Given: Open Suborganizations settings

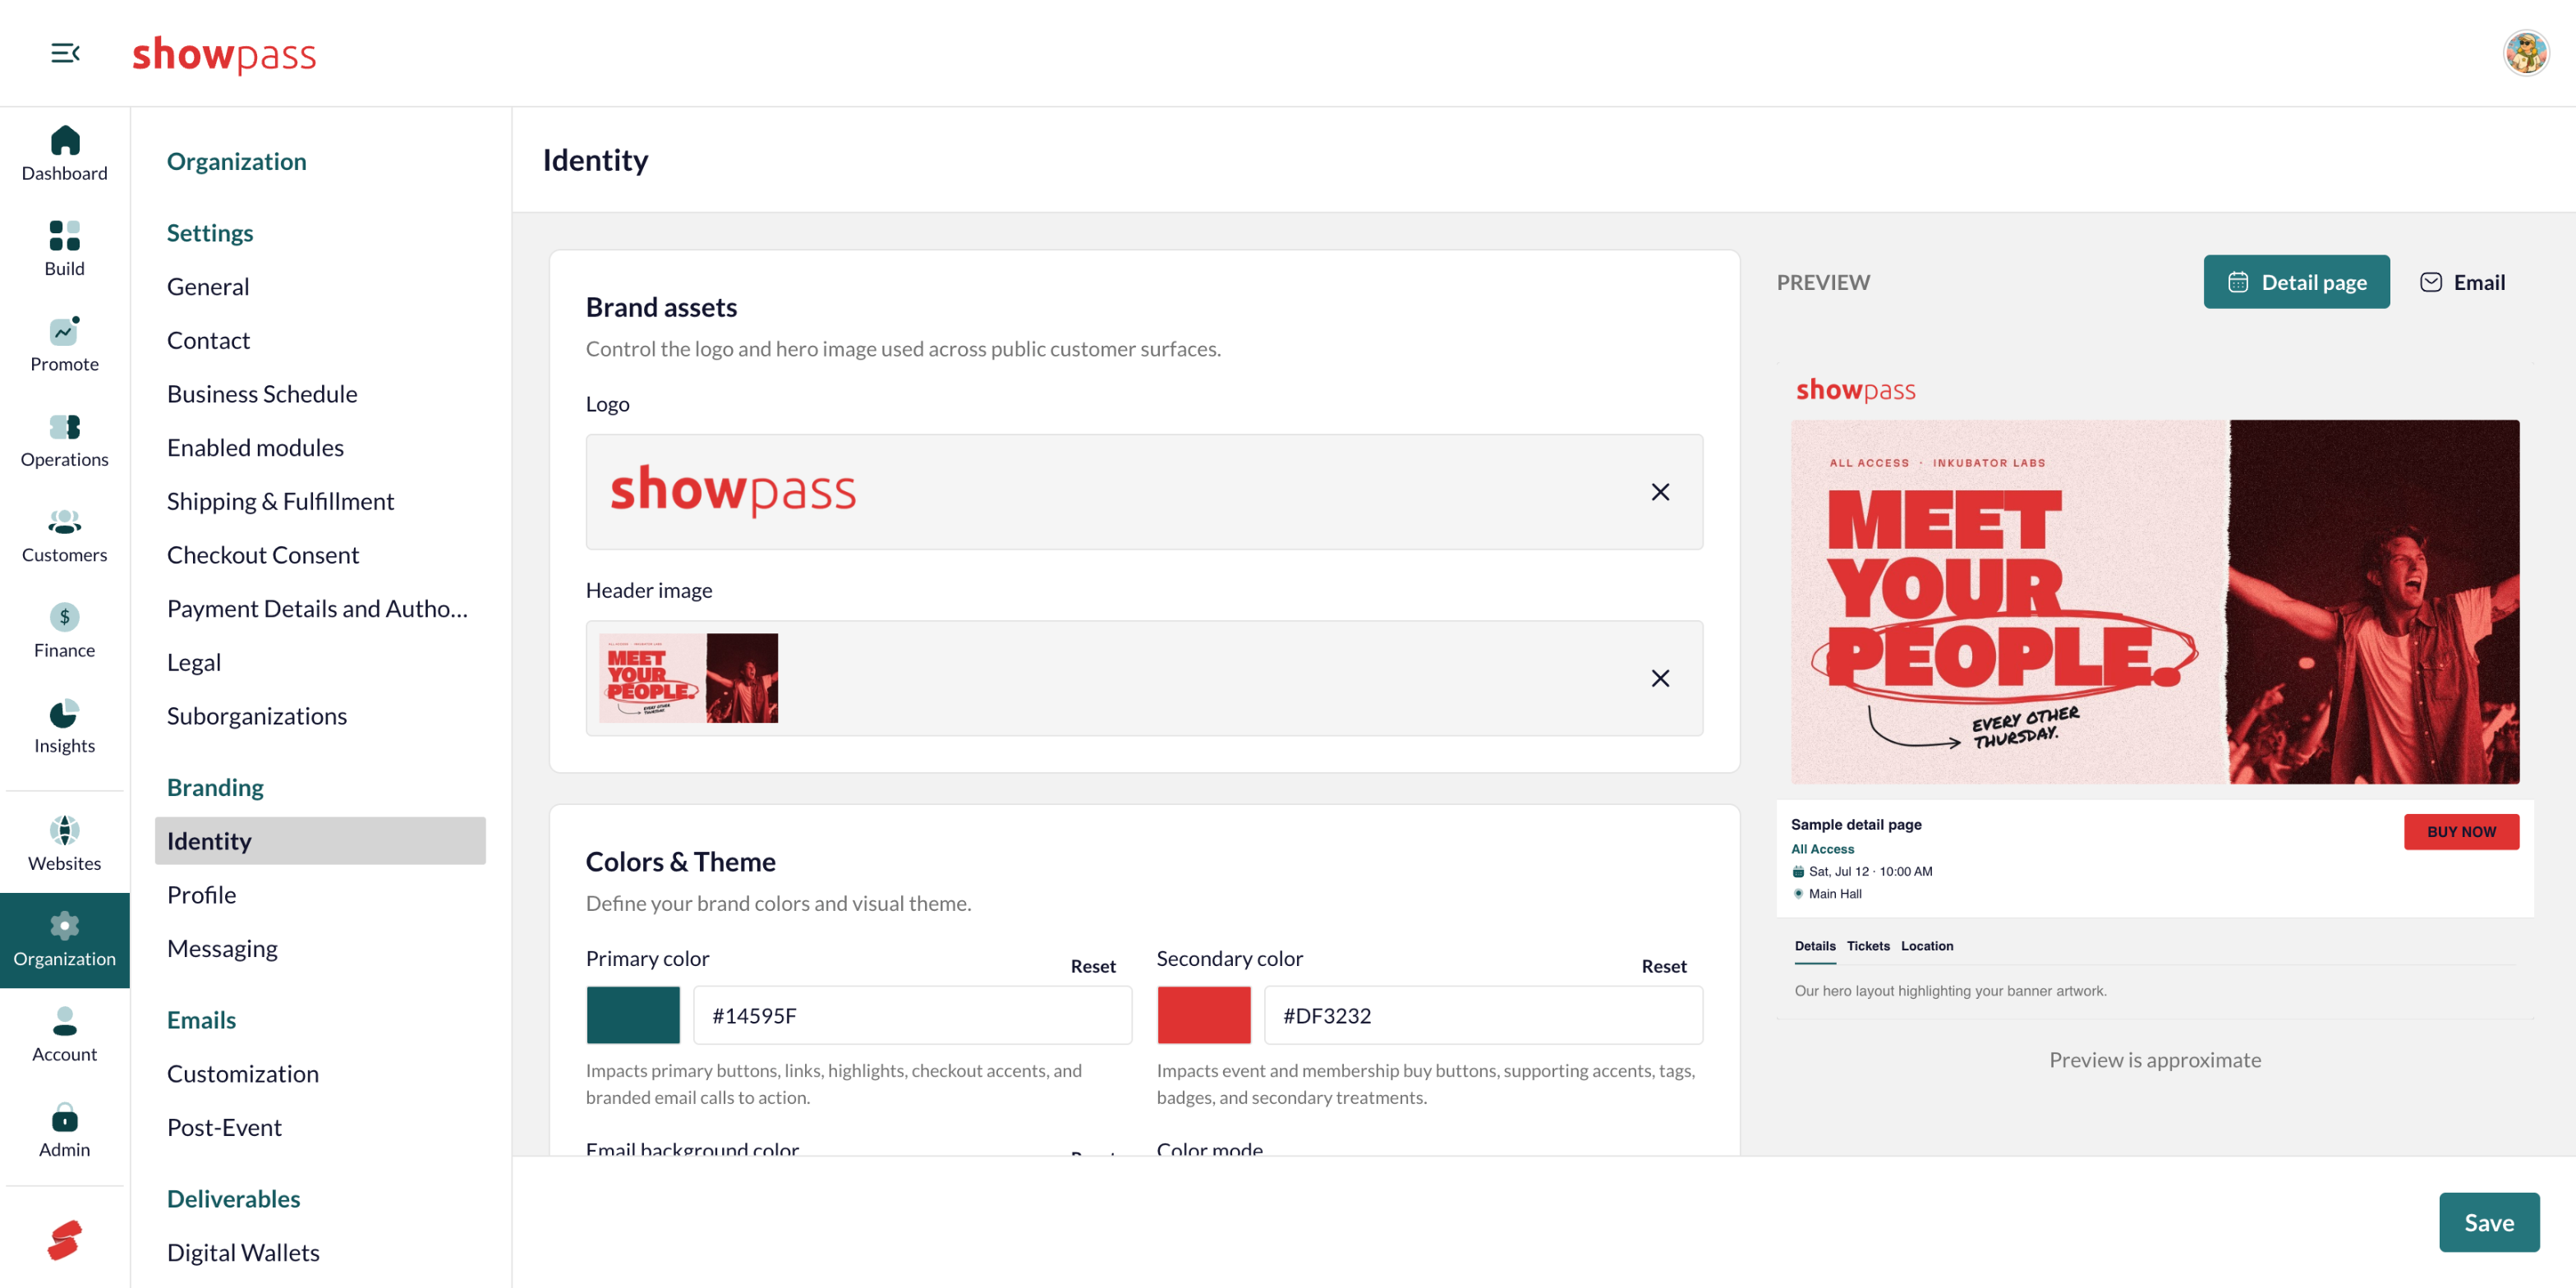Looking at the screenshot, I should point(256,716).
